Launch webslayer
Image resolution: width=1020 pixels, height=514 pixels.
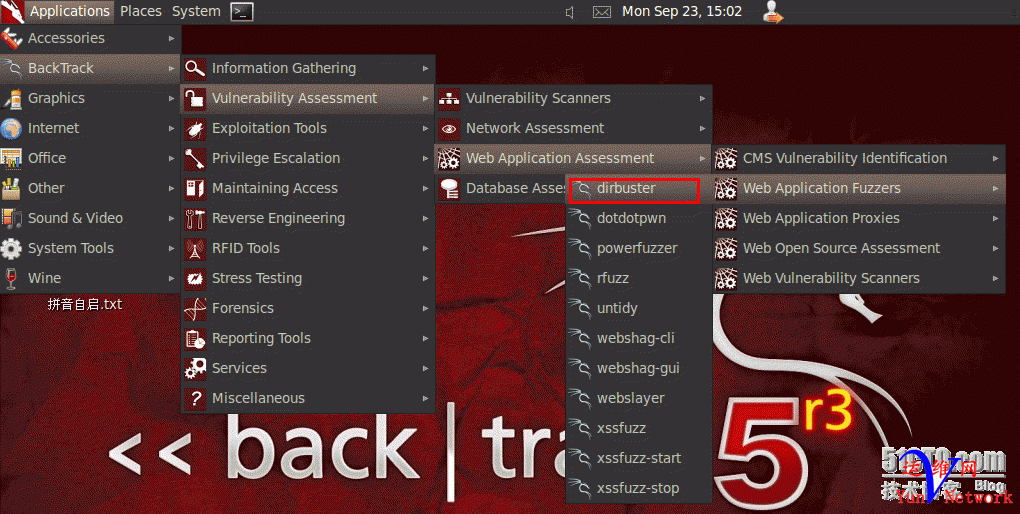coord(639,398)
